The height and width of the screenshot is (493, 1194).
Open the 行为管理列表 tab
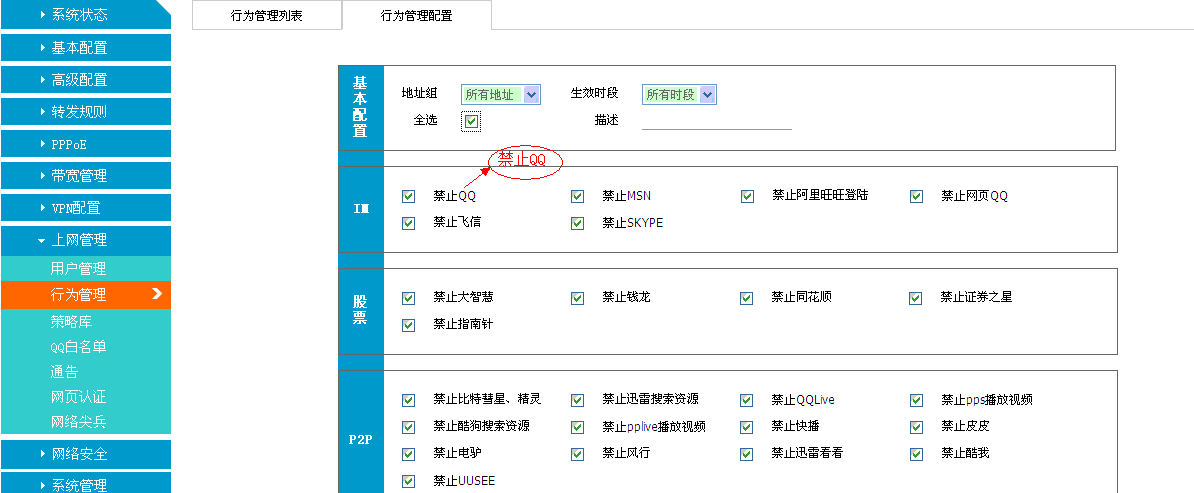(x=266, y=16)
